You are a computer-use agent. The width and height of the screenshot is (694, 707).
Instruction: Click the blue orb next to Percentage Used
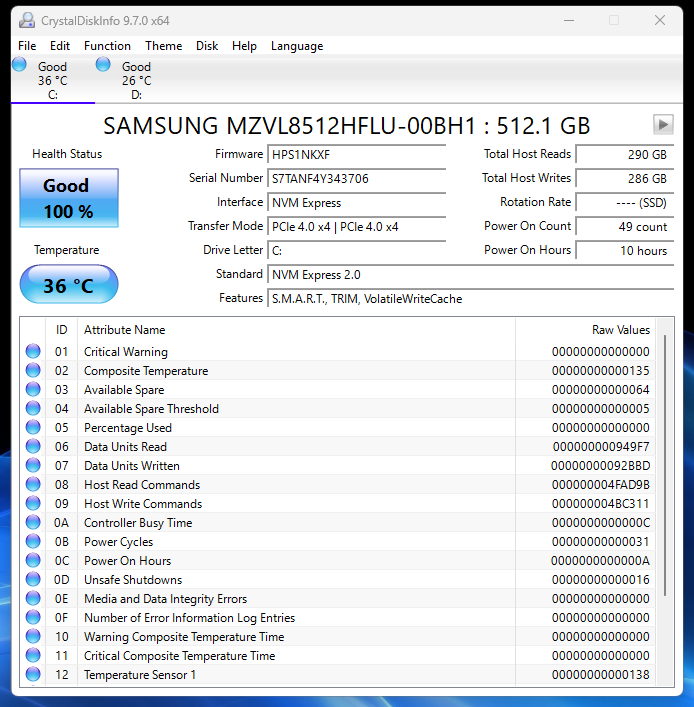pyautogui.click(x=33, y=428)
